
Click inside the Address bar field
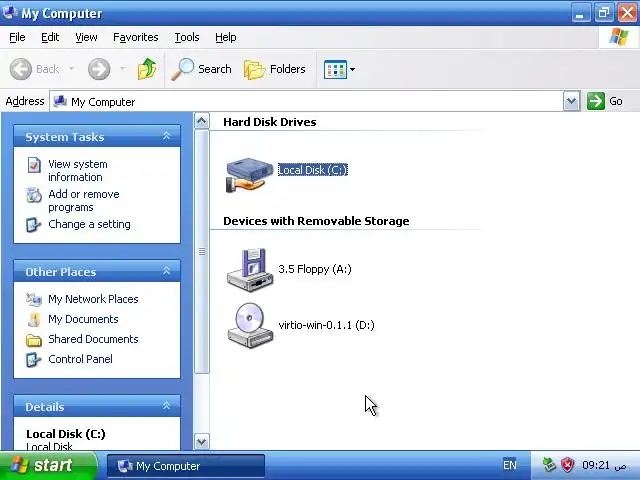pyautogui.click(x=307, y=101)
